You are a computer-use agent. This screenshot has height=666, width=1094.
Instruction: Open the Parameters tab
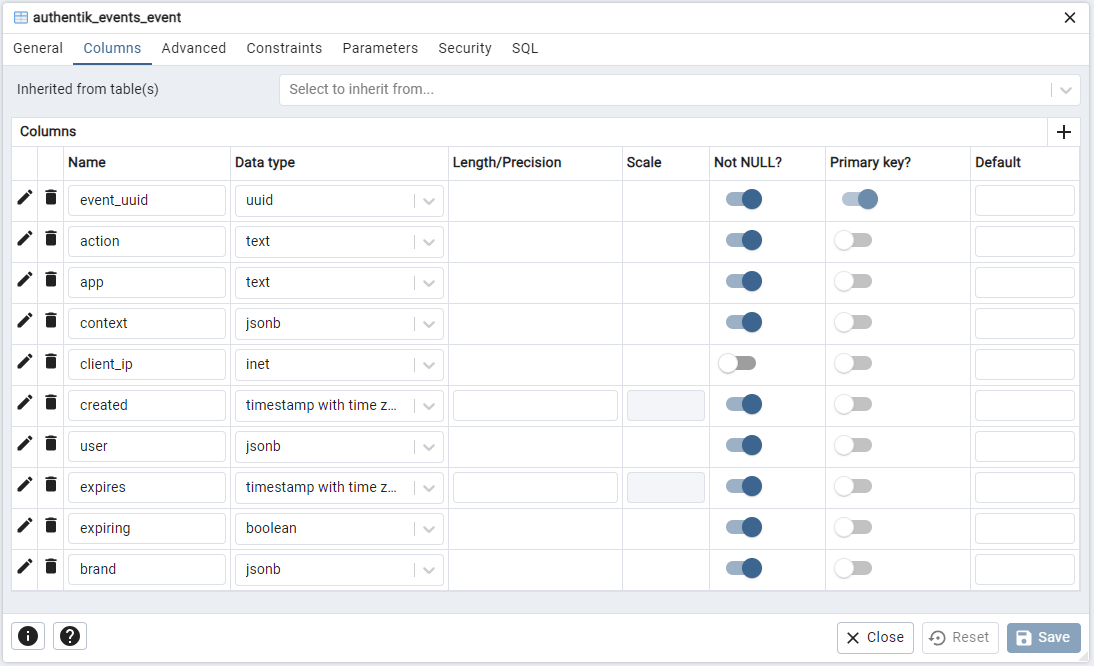(380, 48)
